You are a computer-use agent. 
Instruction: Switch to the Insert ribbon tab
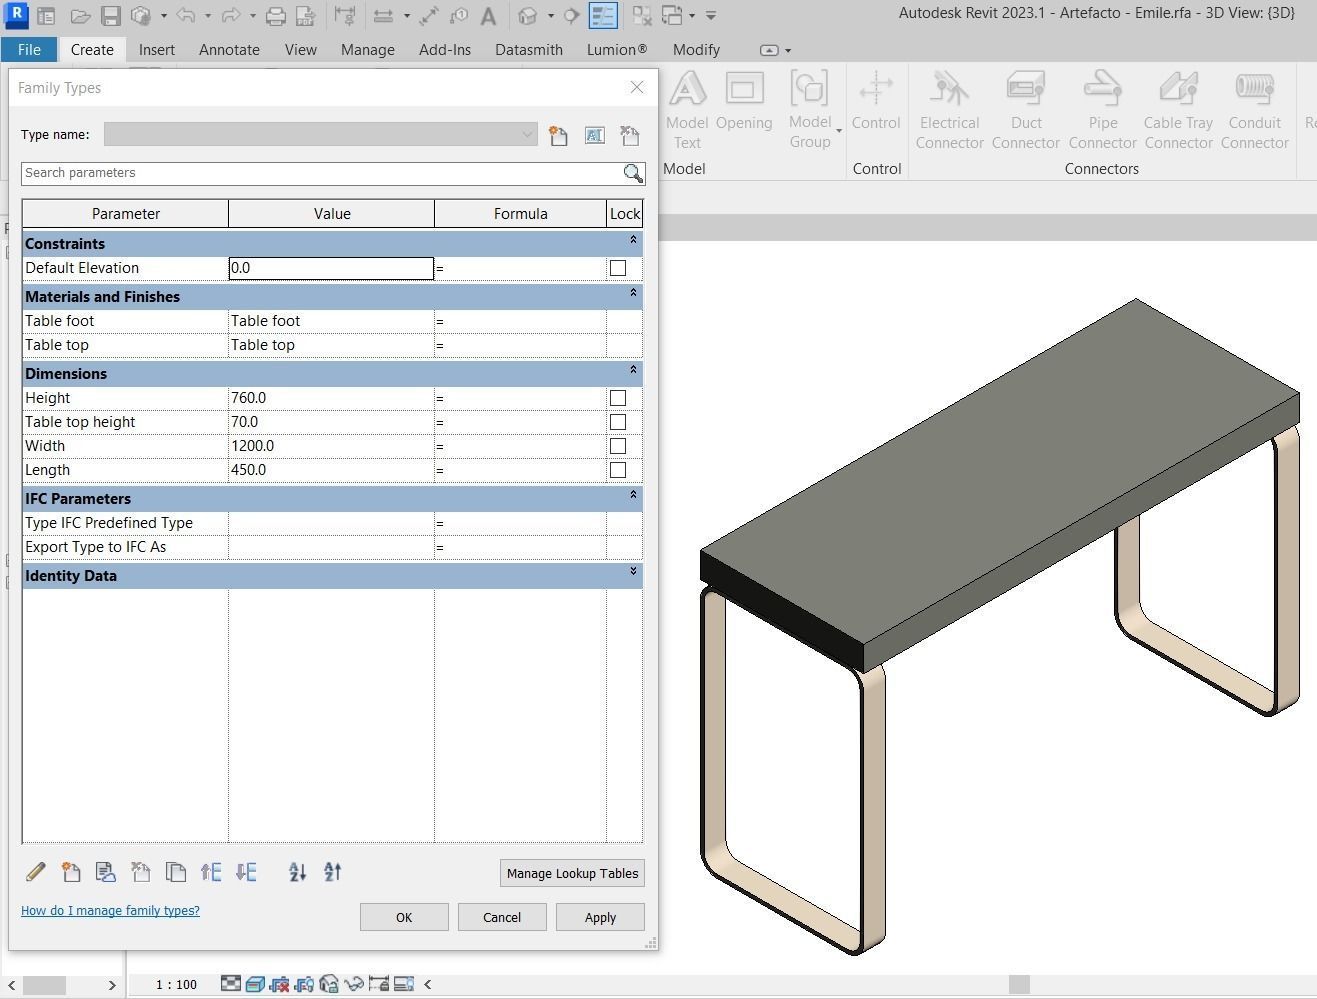[x=157, y=50]
